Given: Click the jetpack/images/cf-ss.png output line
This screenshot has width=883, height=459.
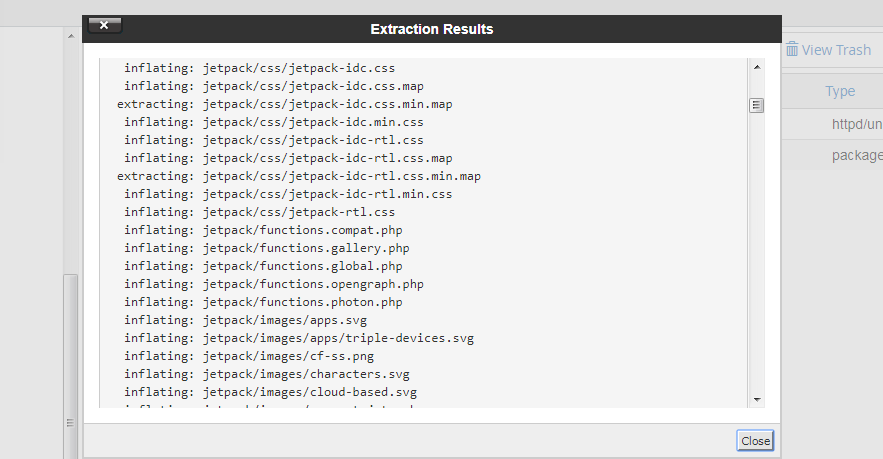Looking at the screenshot, I should pyautogui.click(x=288, y=356).
